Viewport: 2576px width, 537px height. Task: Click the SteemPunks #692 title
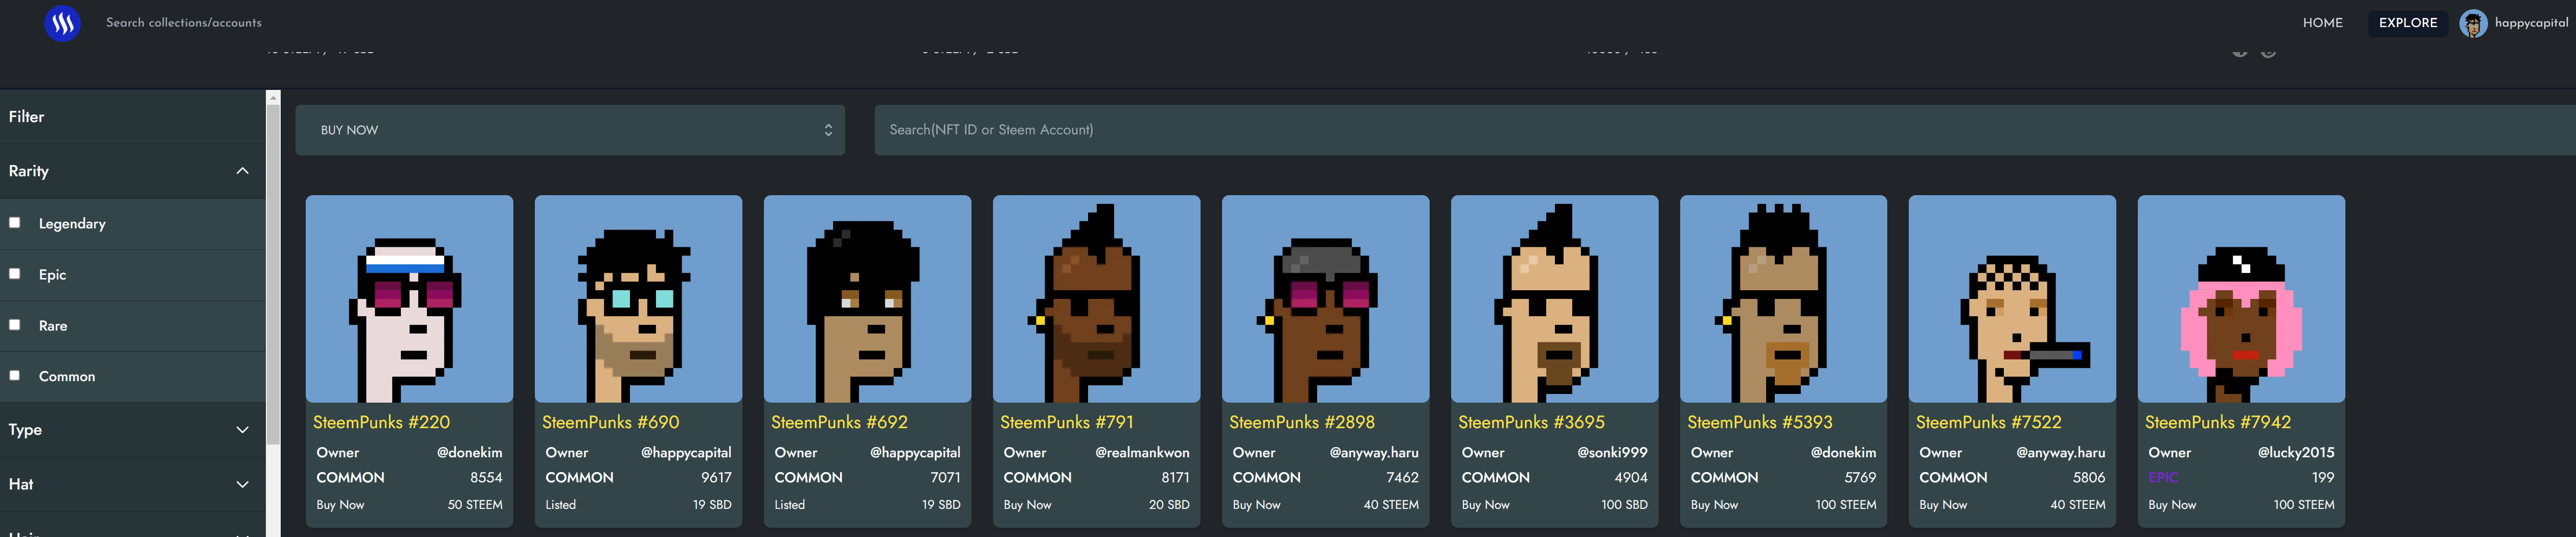[839, 423]
